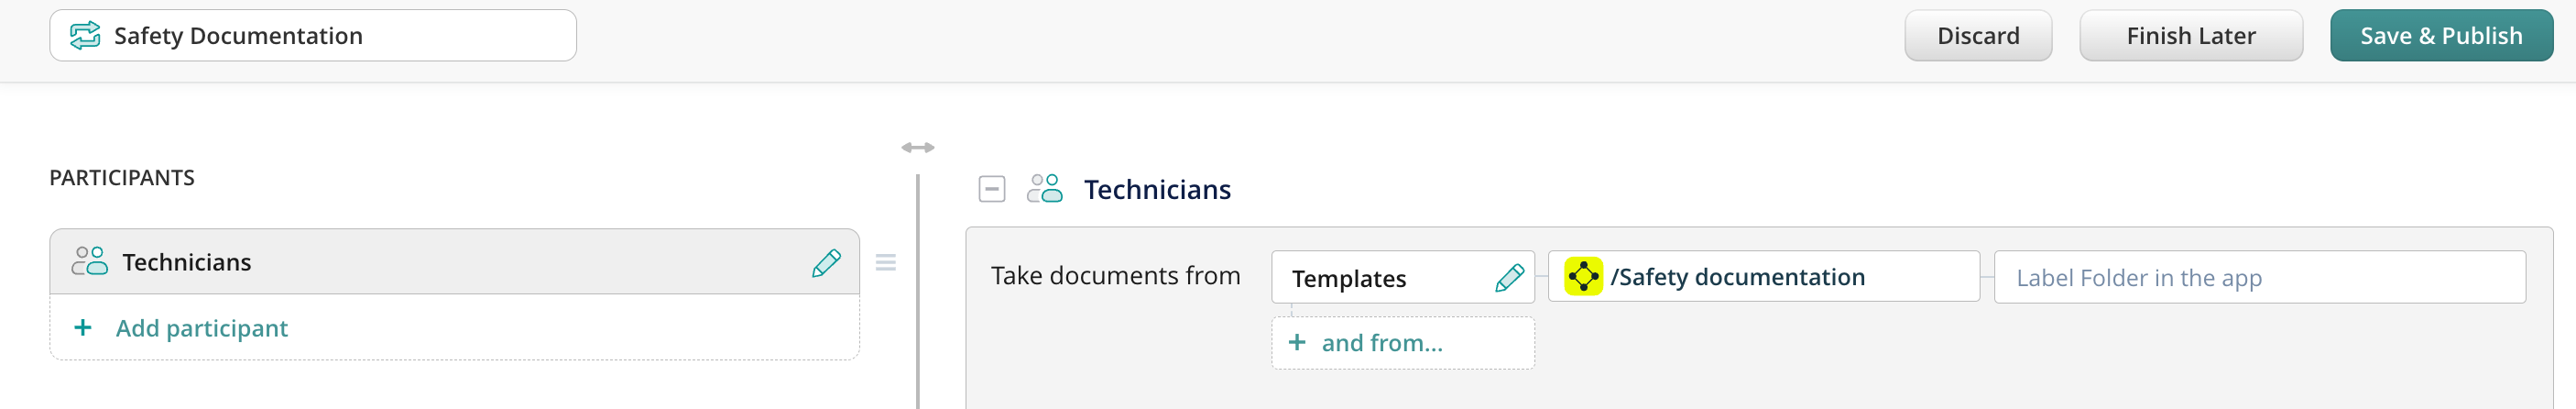The width and height of the screenshot is (2576, 409).
Task: Click the group icon beside Technicians heading
Action: tap(1045, 189)
